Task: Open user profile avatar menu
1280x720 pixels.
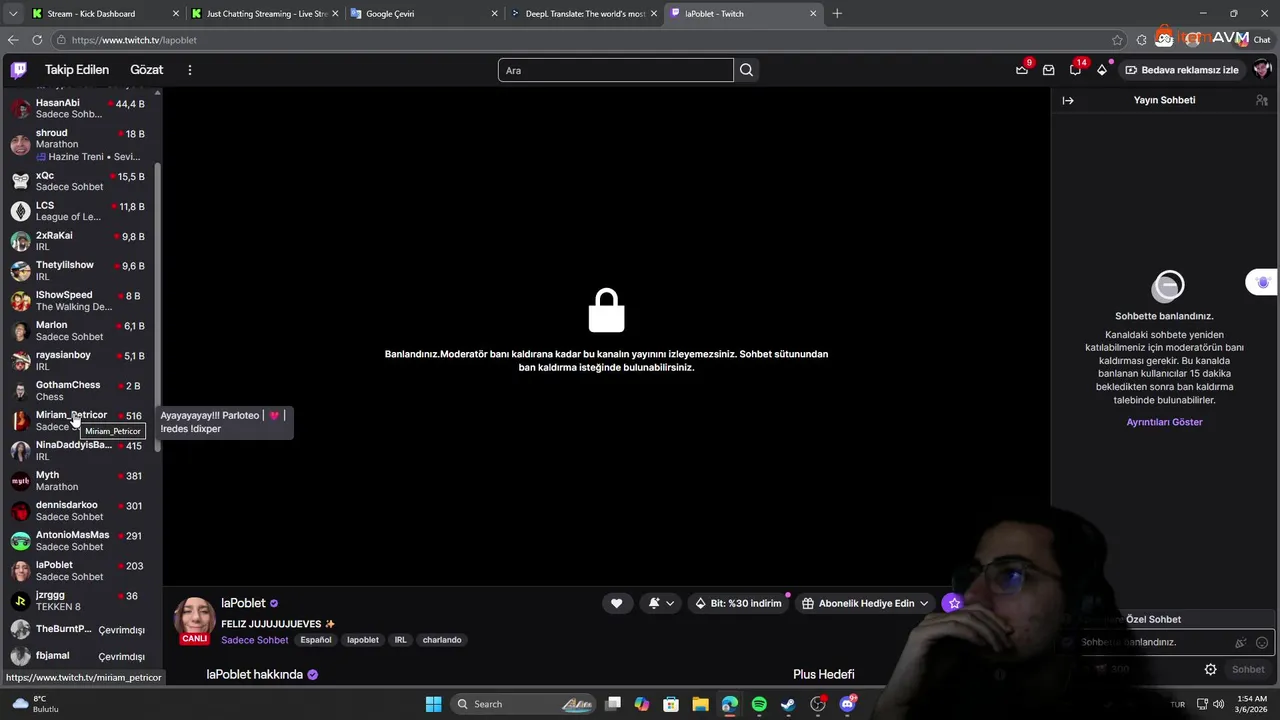Action: coord(1262,70)
